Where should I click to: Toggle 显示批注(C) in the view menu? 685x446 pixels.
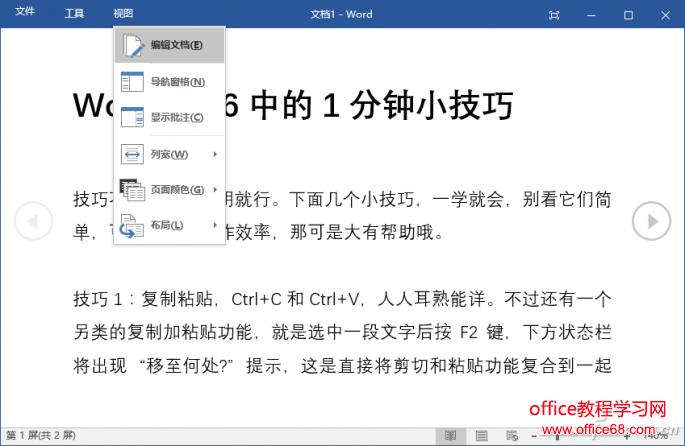pyautogui.click(x=170, y=118)
